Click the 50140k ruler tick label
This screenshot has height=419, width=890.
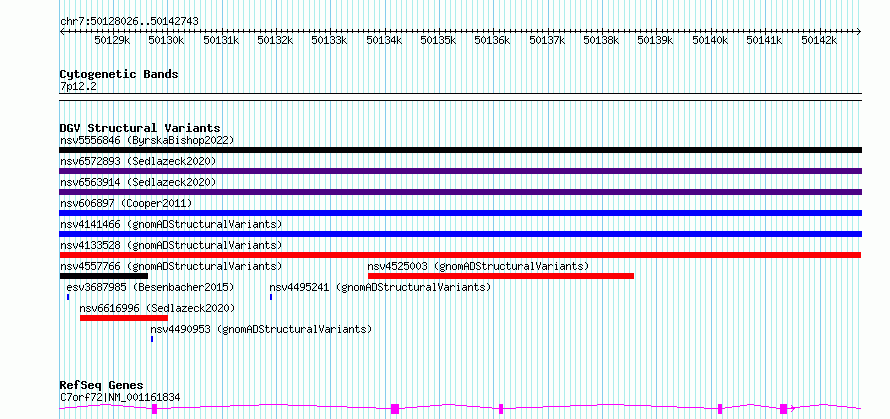710,40
